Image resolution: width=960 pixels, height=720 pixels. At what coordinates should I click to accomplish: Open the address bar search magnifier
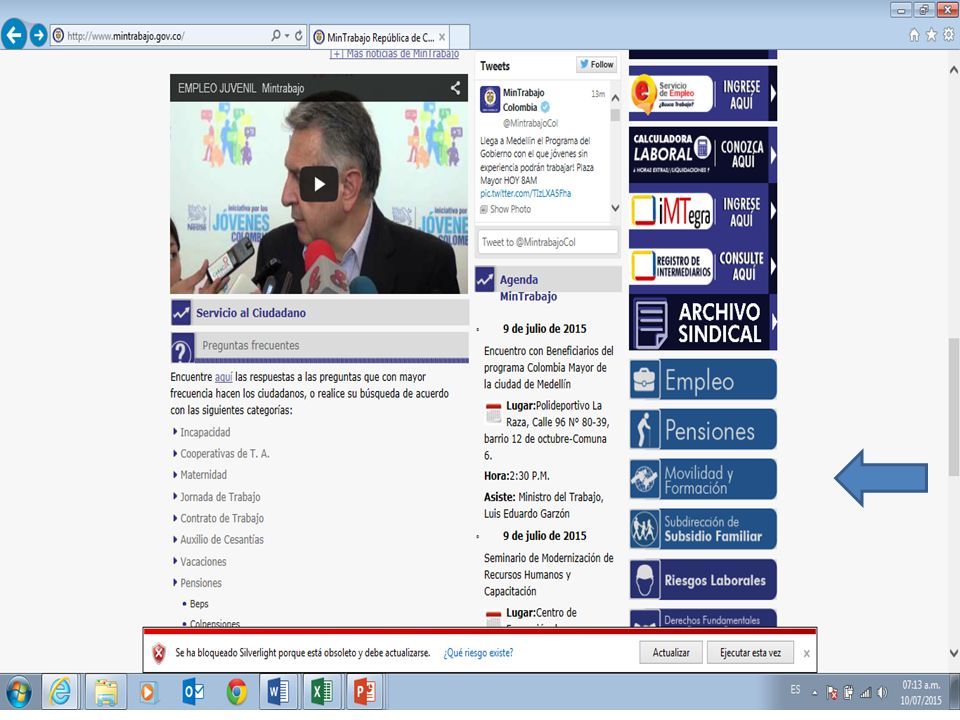tap(276, 36)
